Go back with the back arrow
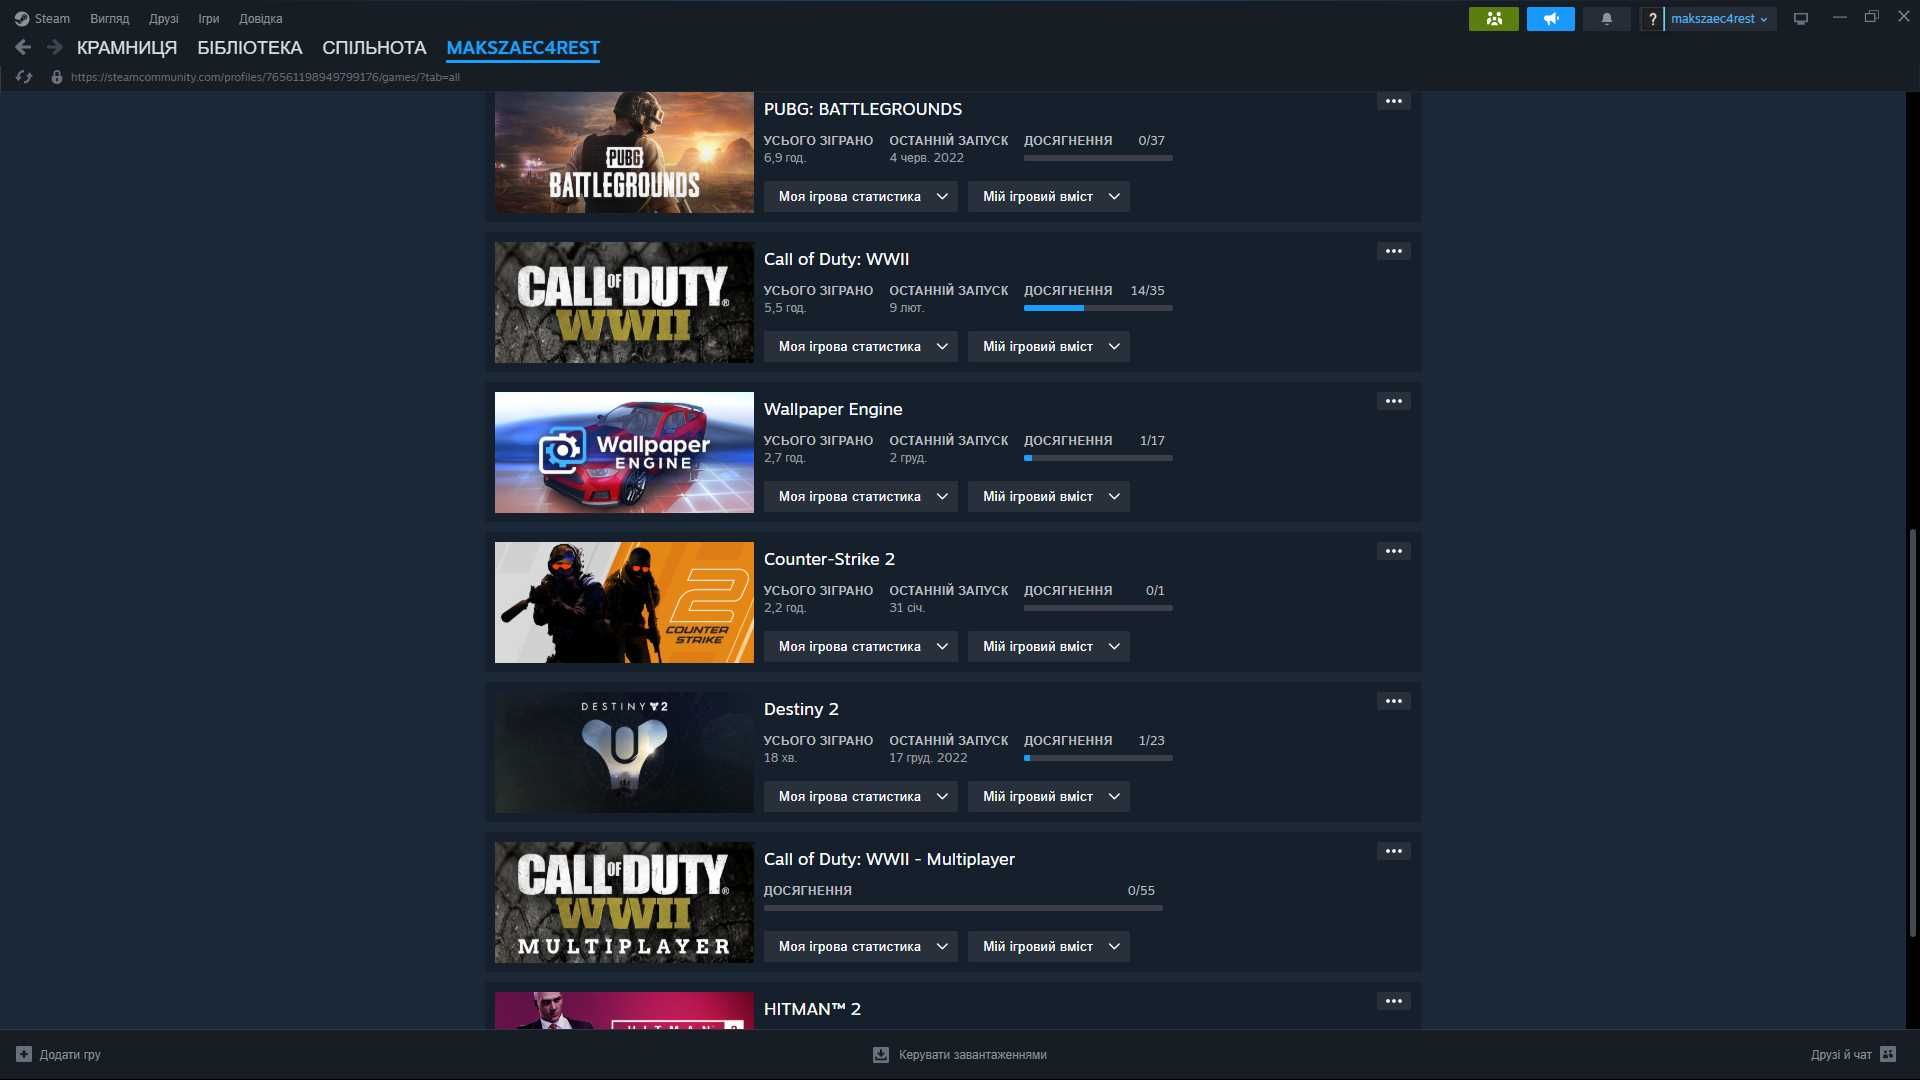Viewport: 1920px width, 1080px height. click(23, 47)
